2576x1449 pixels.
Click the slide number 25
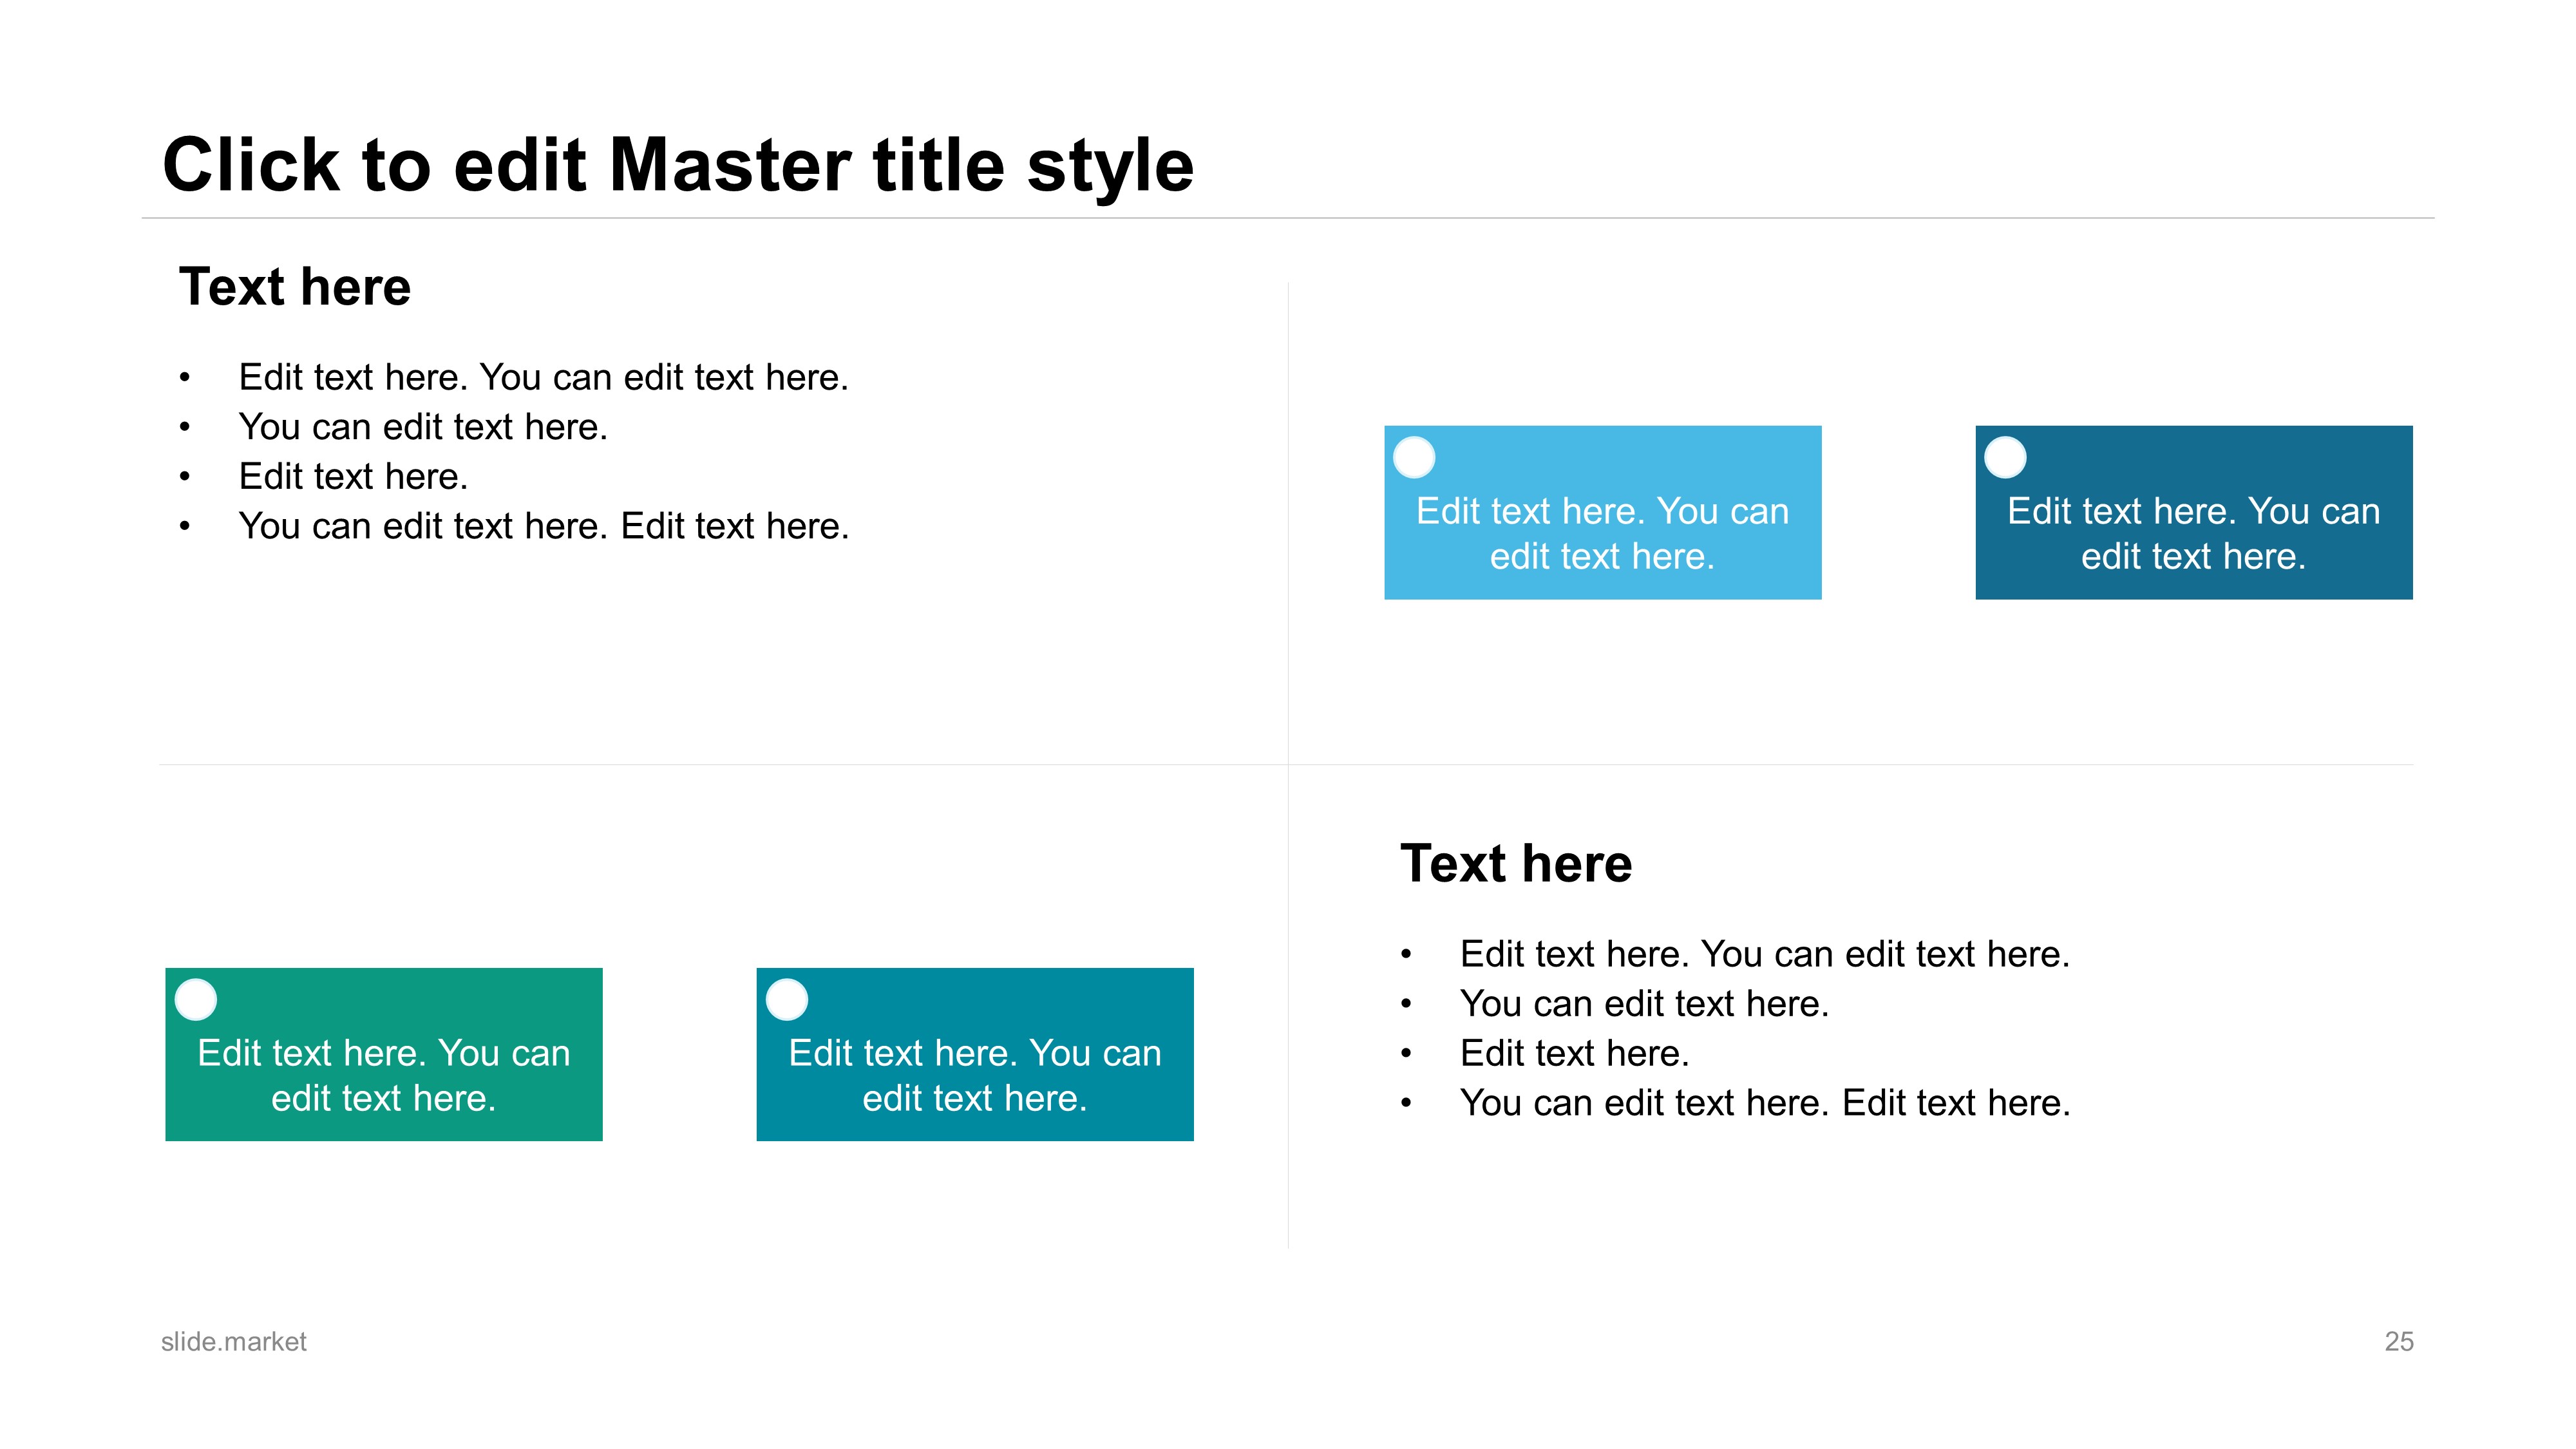point(2399,1342)
